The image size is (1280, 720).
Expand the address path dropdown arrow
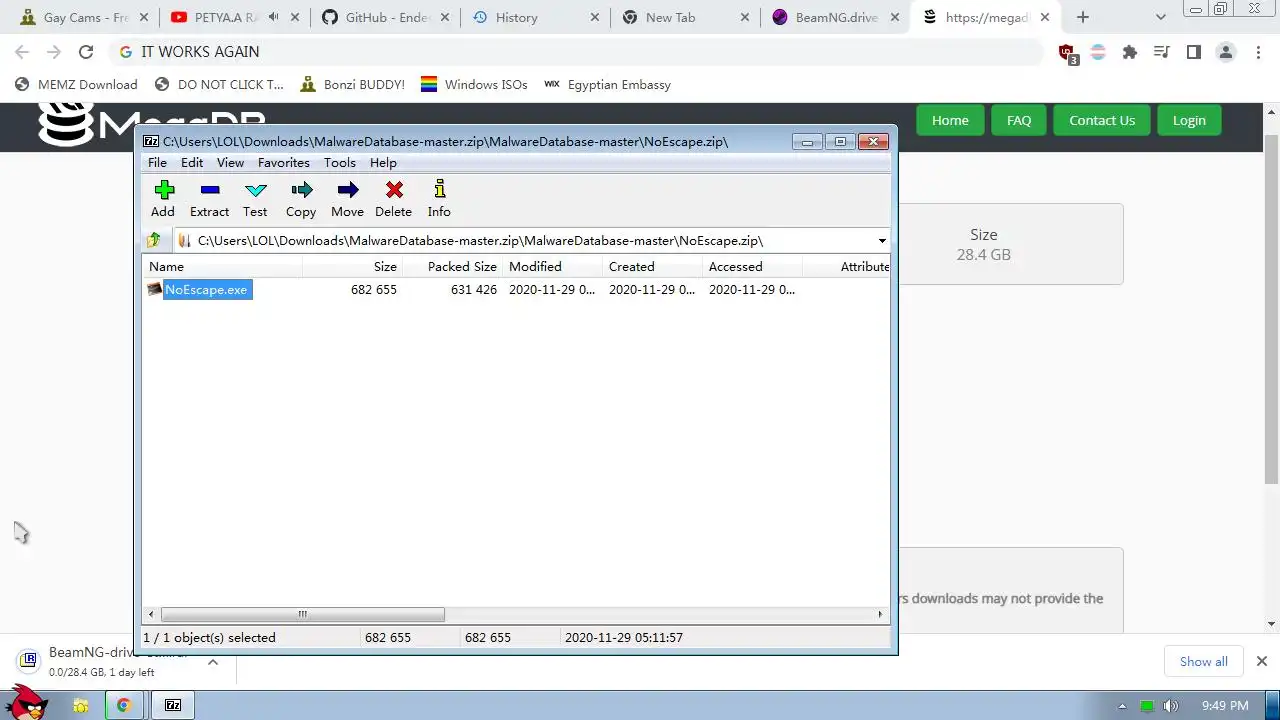(882, 240)
